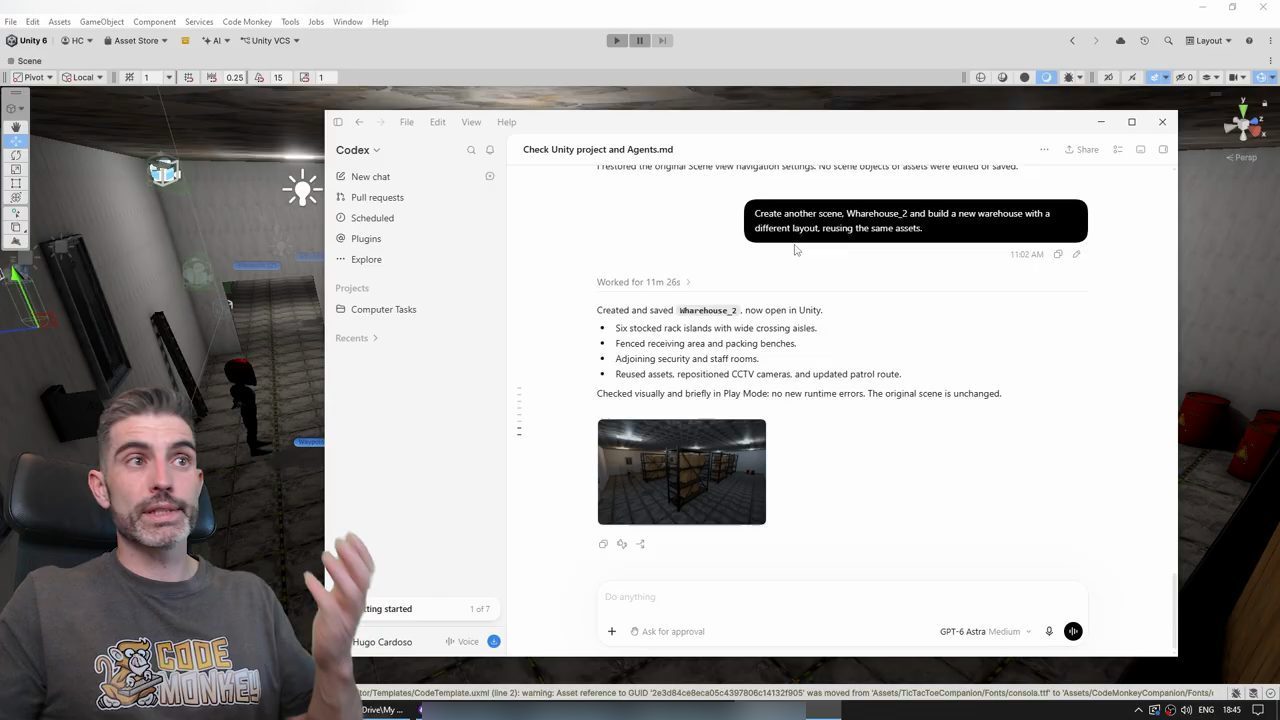This screenshot has width=1280, height=720.
Task: Click the Unity Play button
Action: click(617, 41)
